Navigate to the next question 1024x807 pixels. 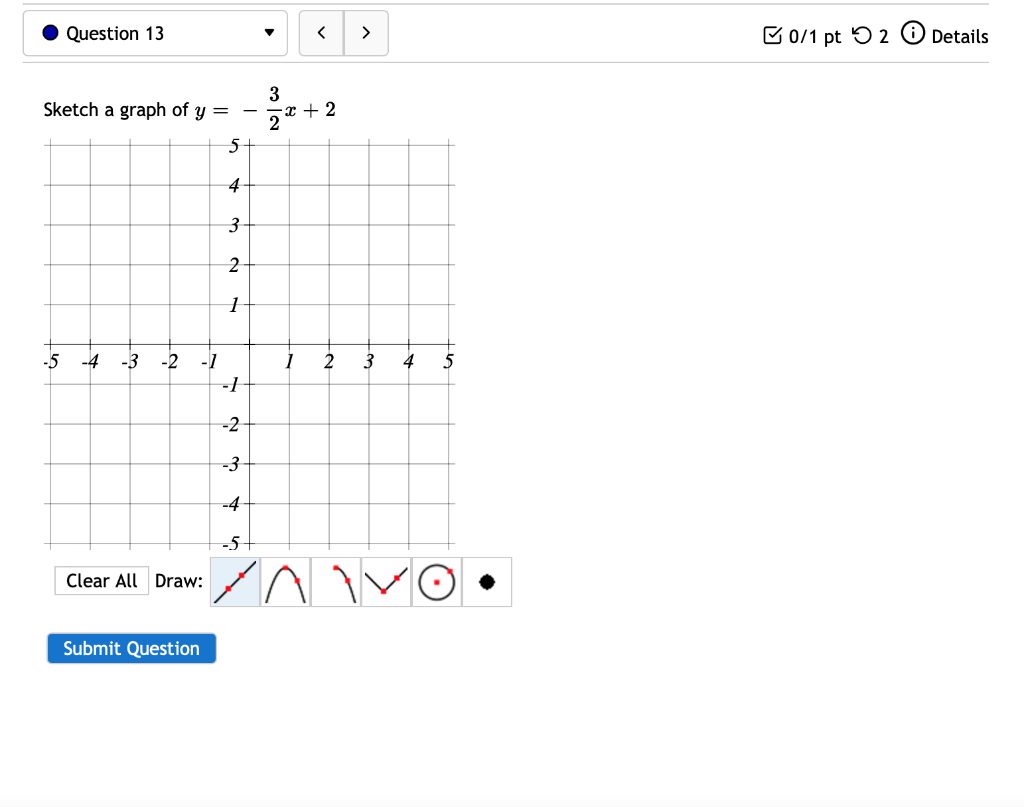coord(366,32)
